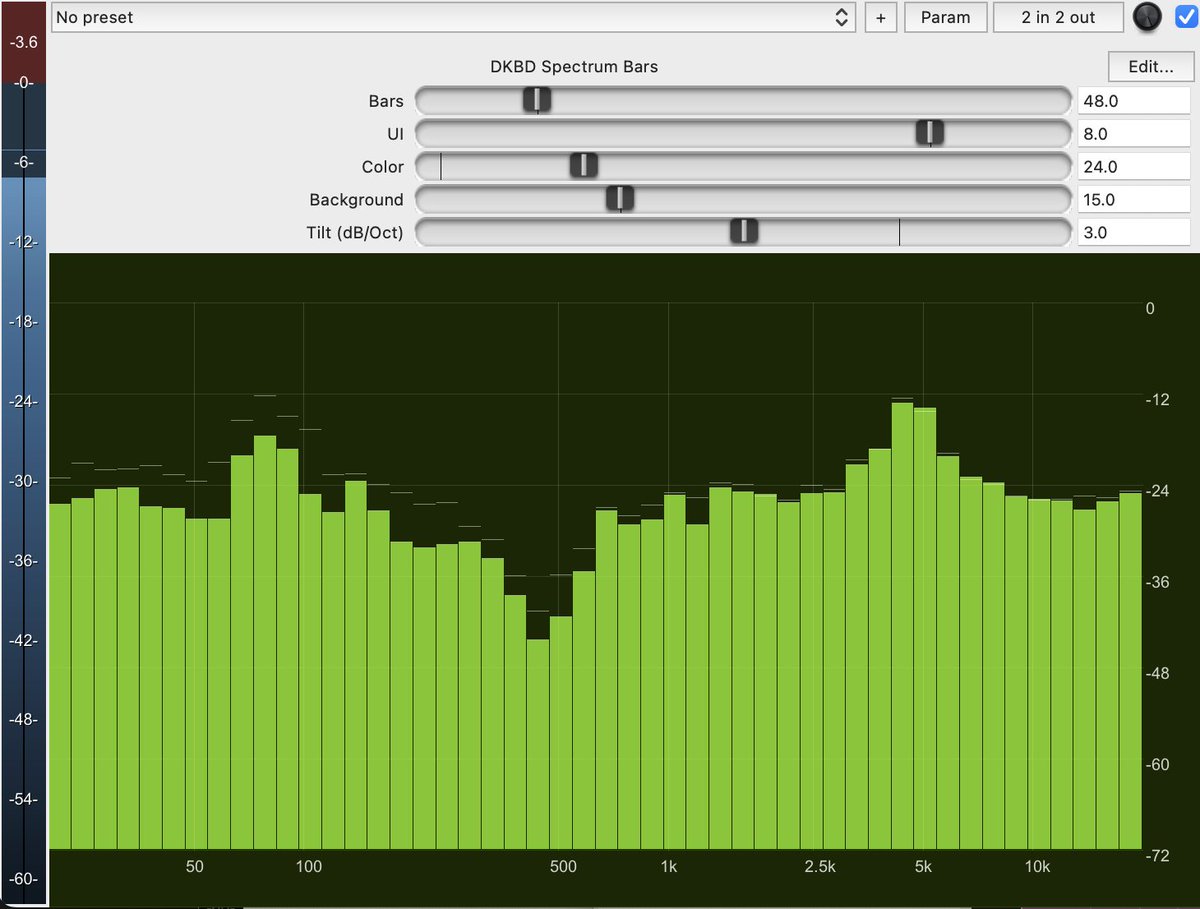The width and height of the screenshot is (1200, 909).
Task: Click the 2 in 2 out routing button
Action: pos(1058,17)
